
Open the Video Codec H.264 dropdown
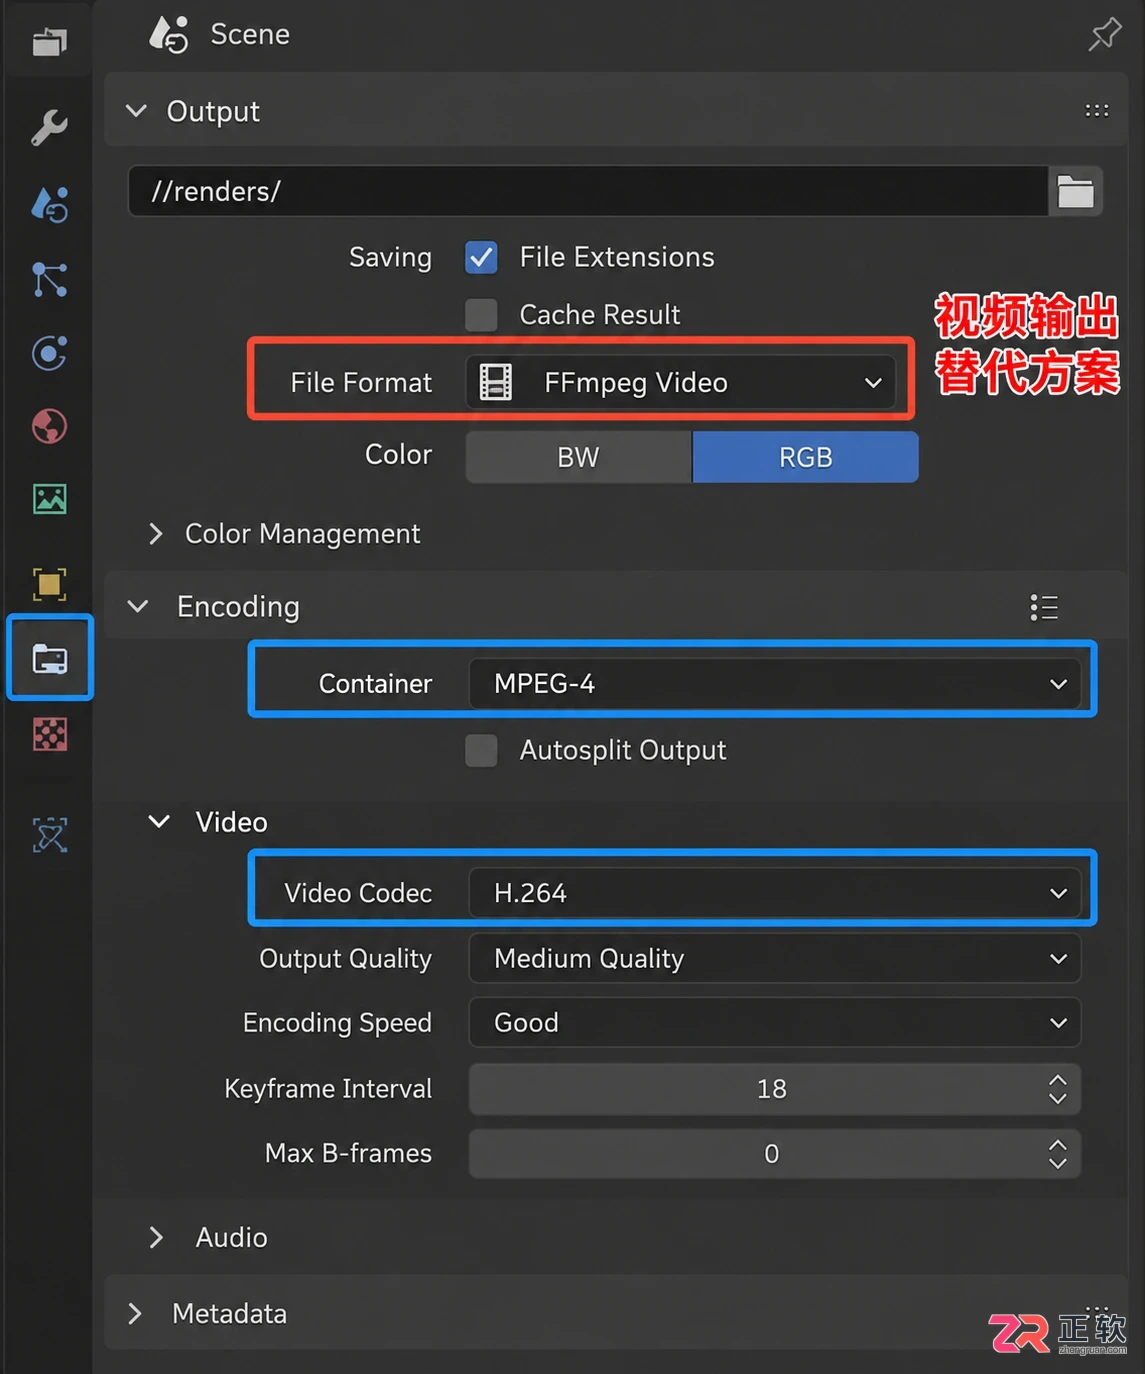(x=774, y=892)
